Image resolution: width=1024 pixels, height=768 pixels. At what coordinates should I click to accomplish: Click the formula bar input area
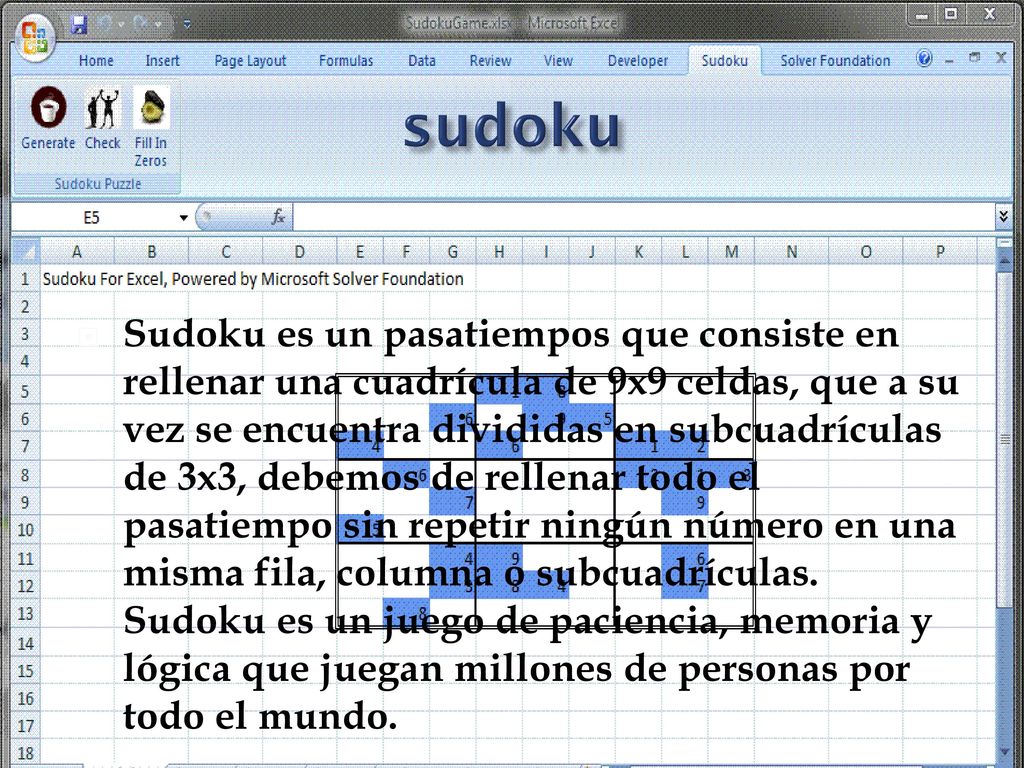click(643, 217)
